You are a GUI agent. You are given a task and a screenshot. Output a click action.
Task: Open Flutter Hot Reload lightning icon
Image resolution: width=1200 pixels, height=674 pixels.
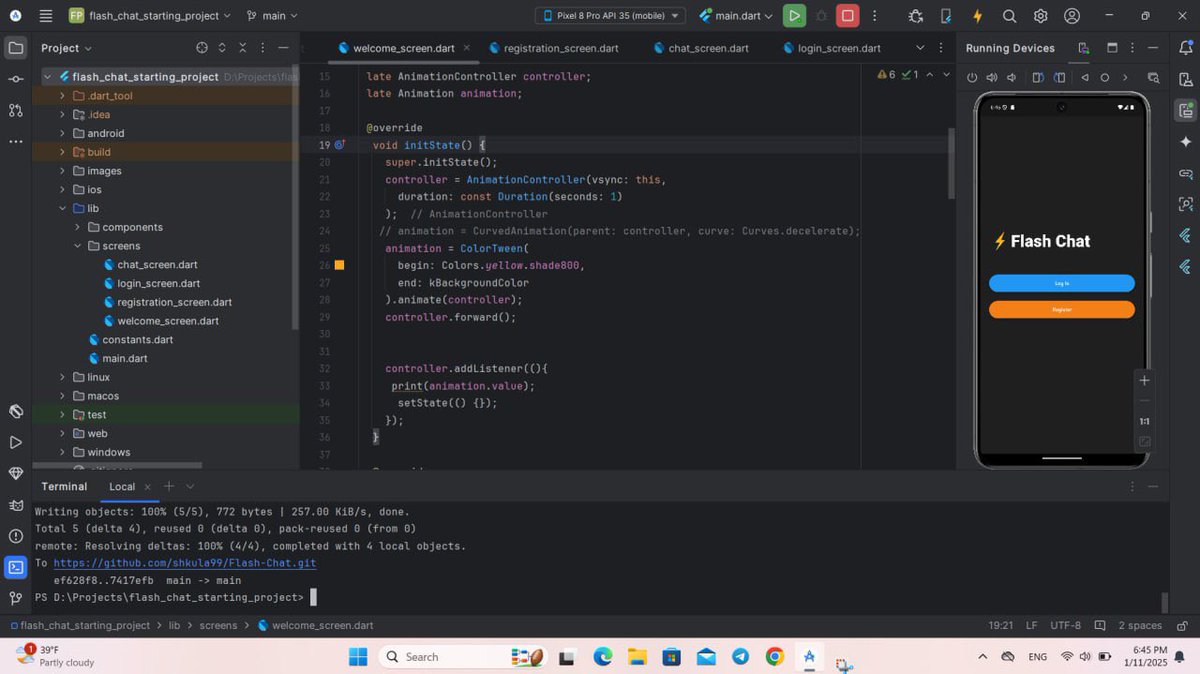[x=978, y=16]
